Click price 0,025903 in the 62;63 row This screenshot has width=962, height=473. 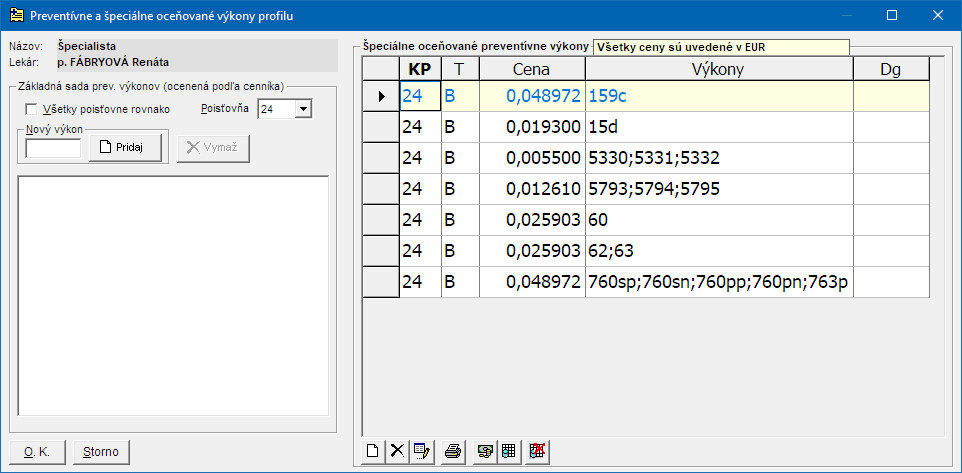(532, 251)
